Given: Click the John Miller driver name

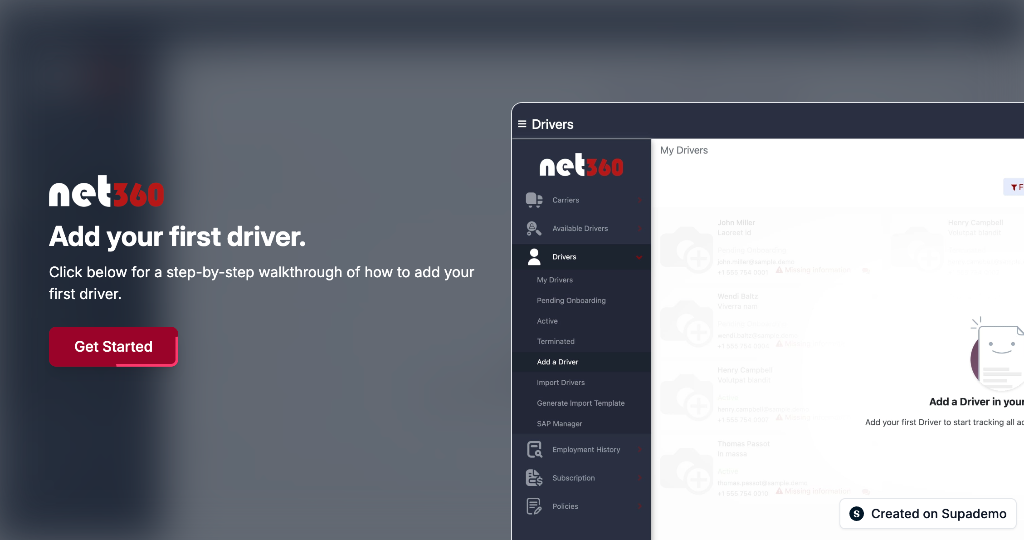Looking at the screenshot, I should pyautogui.click(x=736, y=223).
